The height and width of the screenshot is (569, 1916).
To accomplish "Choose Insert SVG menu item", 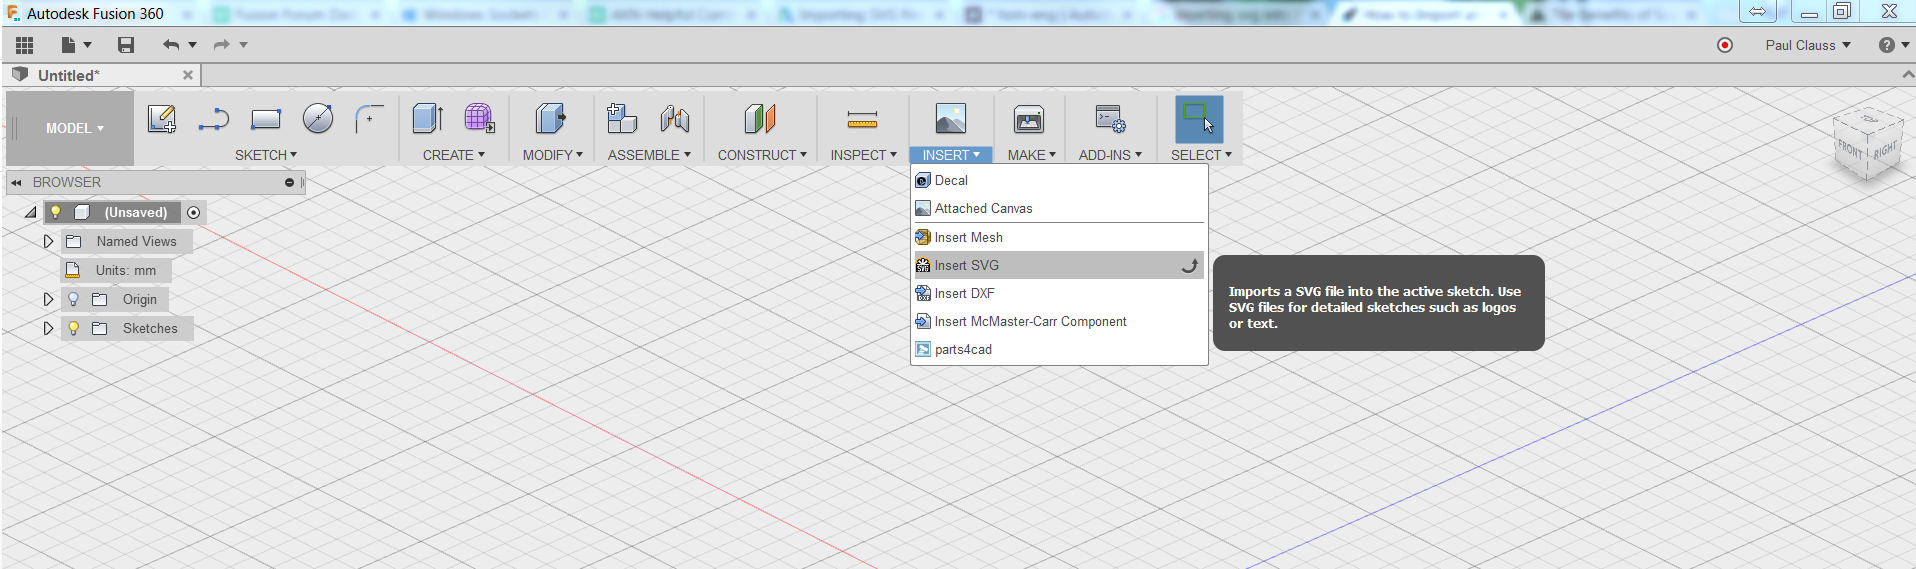I will pyautogui.click(x=1059, y=265).
